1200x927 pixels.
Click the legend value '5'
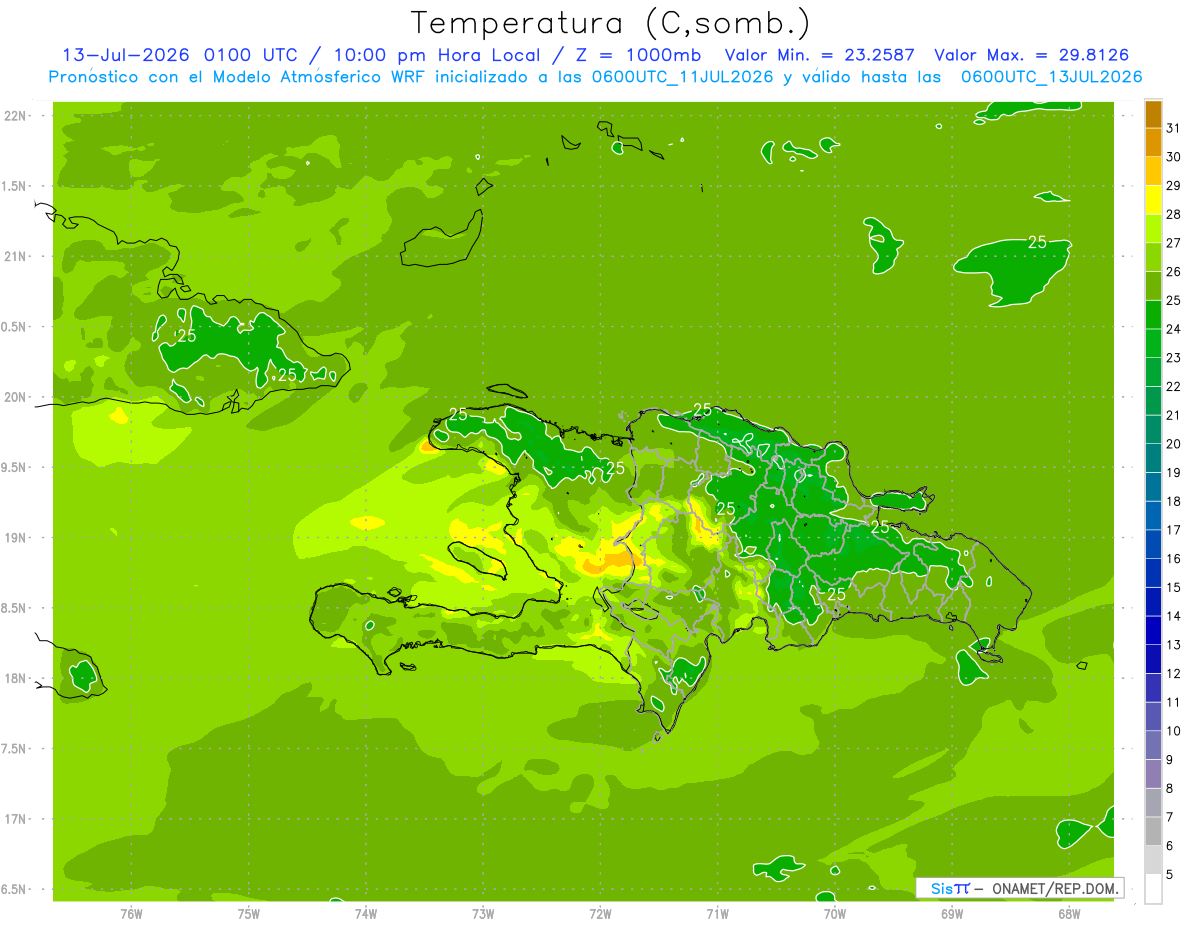click(1170, 875)
